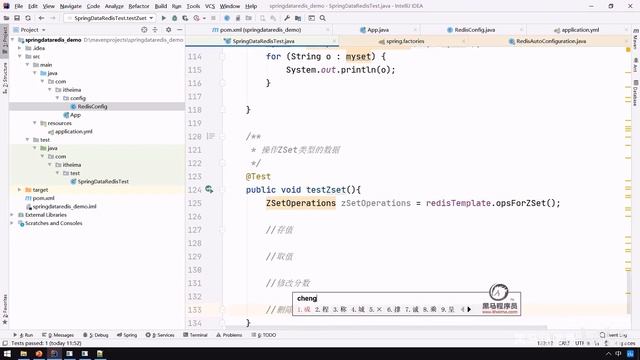Switch to the App.java tab
The width and height of the screenshot is (640, 360).
tap(374, 30)
